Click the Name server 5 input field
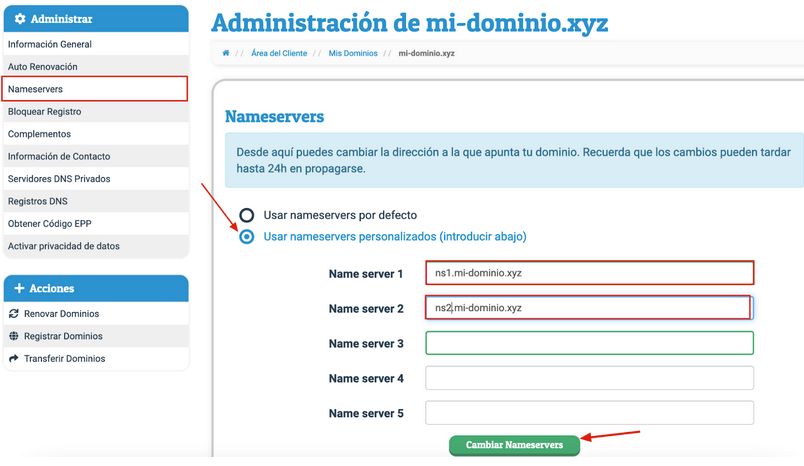 tap(589, 412)
